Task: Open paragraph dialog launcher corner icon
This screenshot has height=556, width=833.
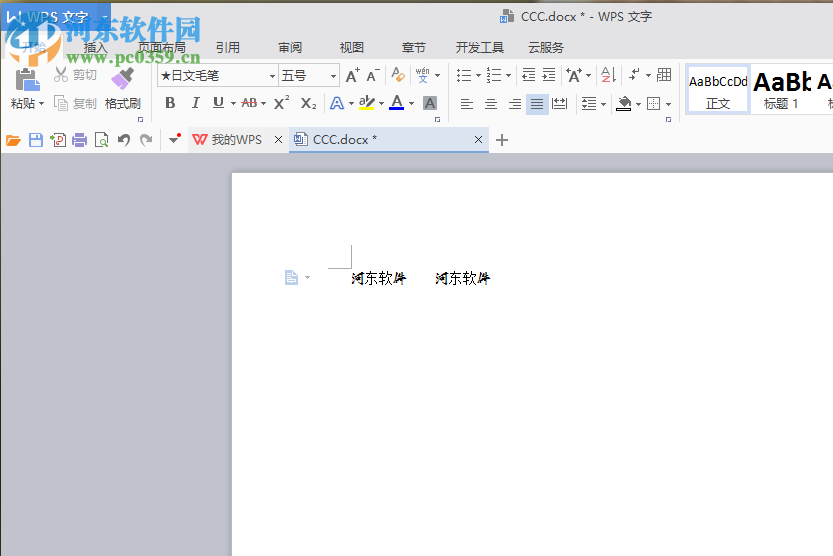Action: [x=668, y=119]
